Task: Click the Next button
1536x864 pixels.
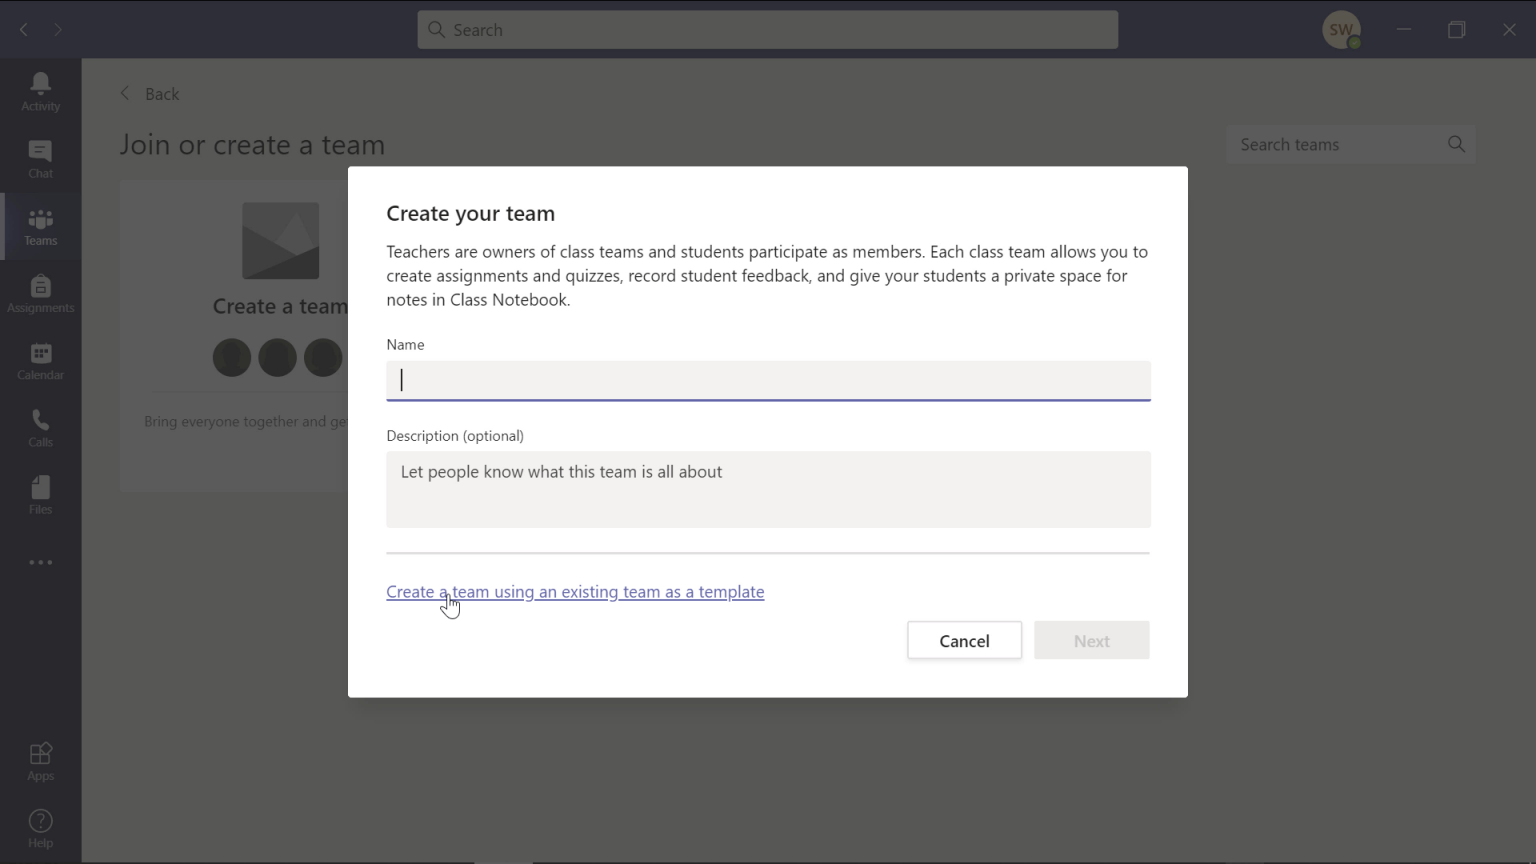Action: click(x=1091, y=640)
